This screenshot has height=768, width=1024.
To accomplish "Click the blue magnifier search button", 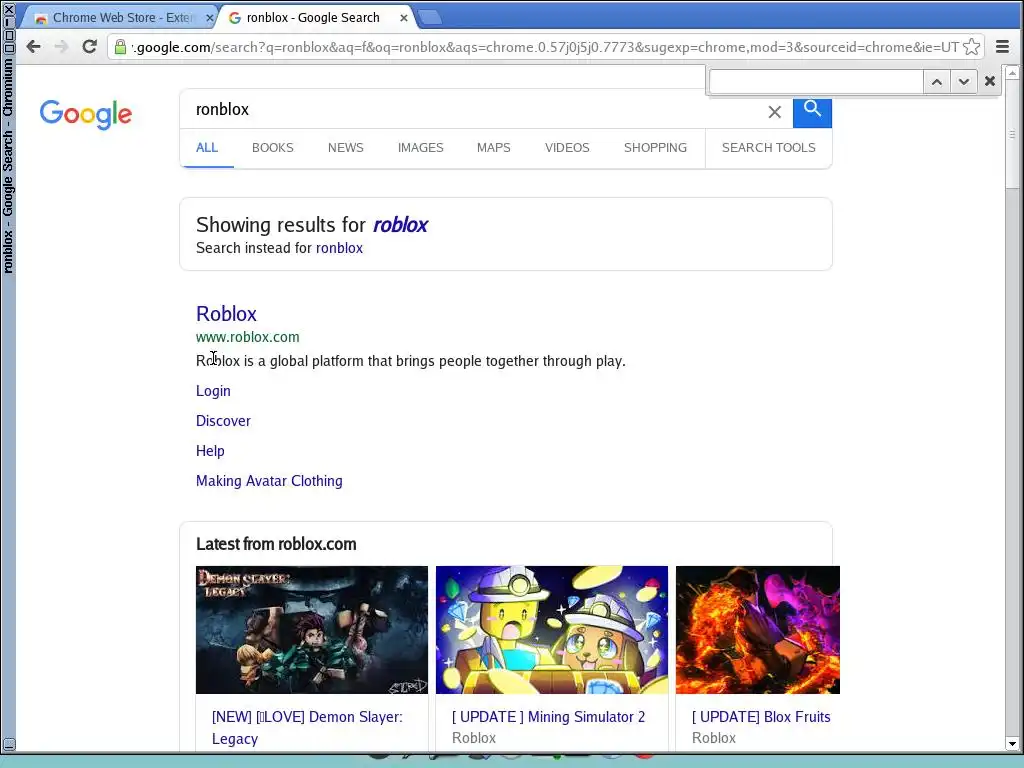I will coord(812,113).
